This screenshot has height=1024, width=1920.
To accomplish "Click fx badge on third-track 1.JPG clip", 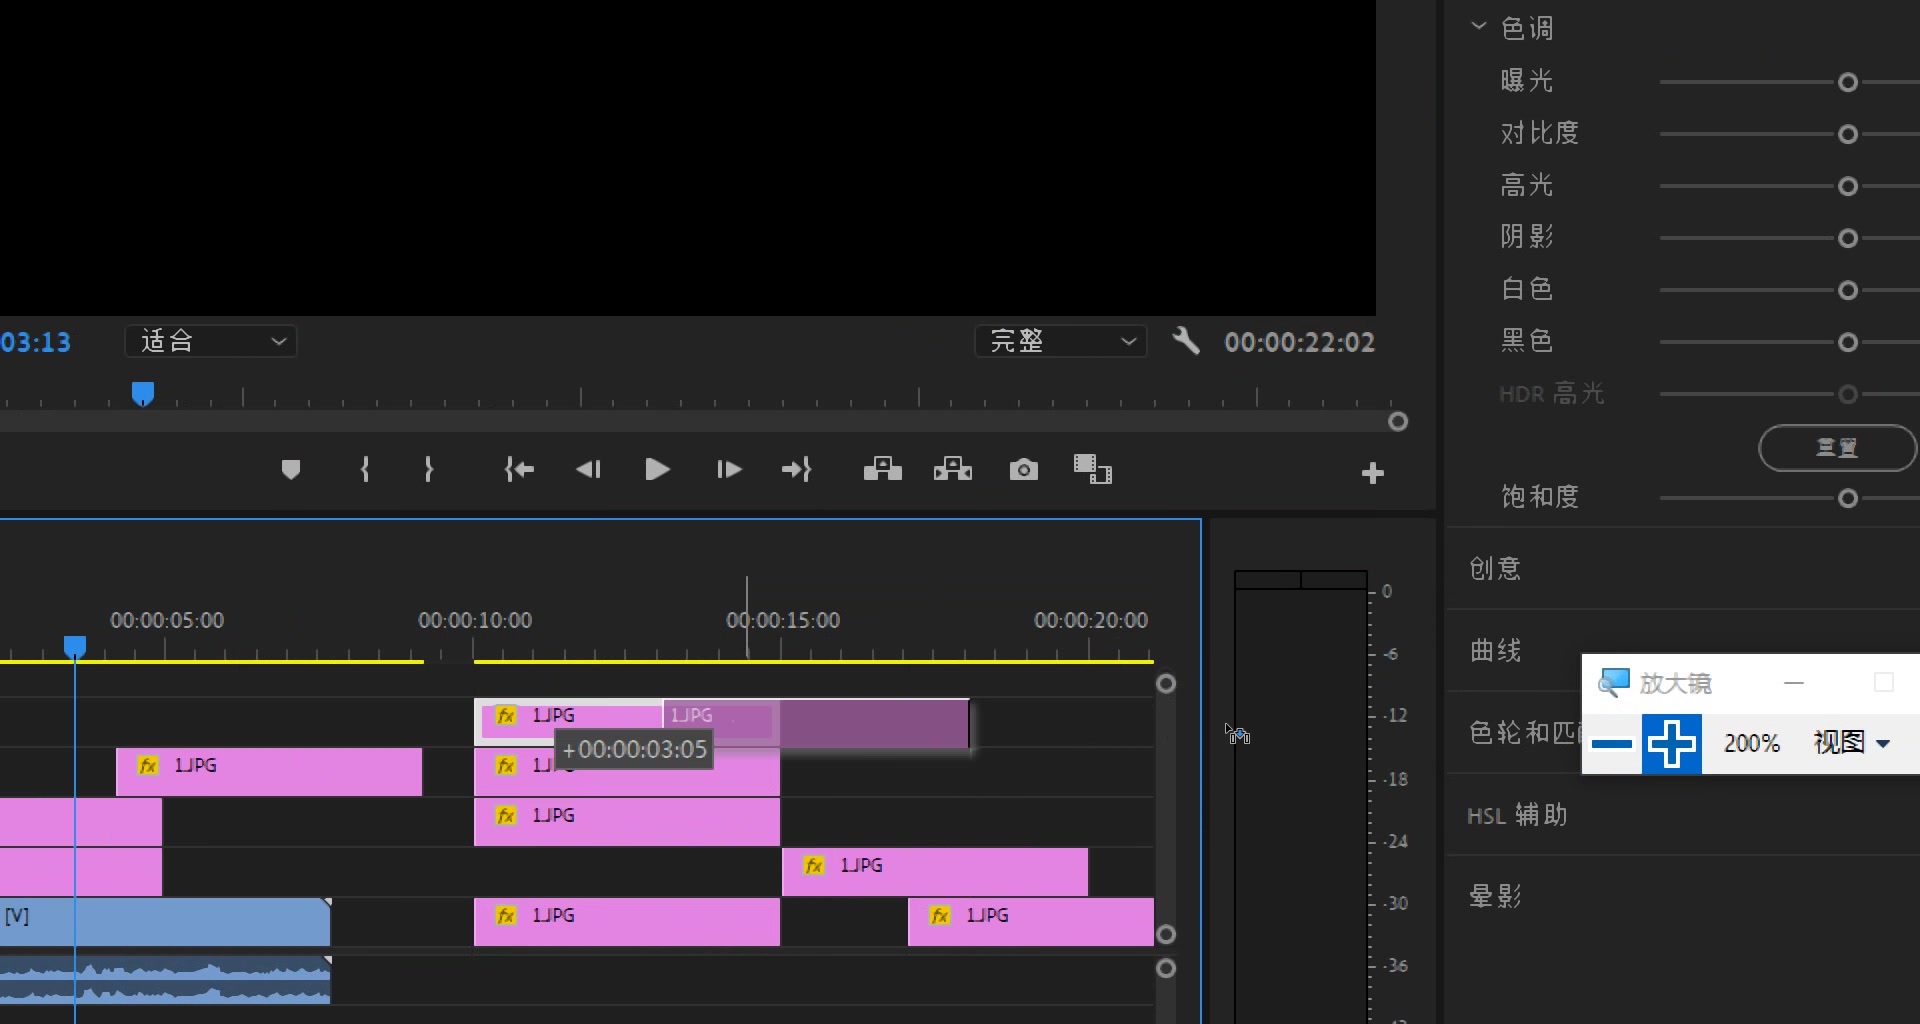I will click(x=506, y=816).
